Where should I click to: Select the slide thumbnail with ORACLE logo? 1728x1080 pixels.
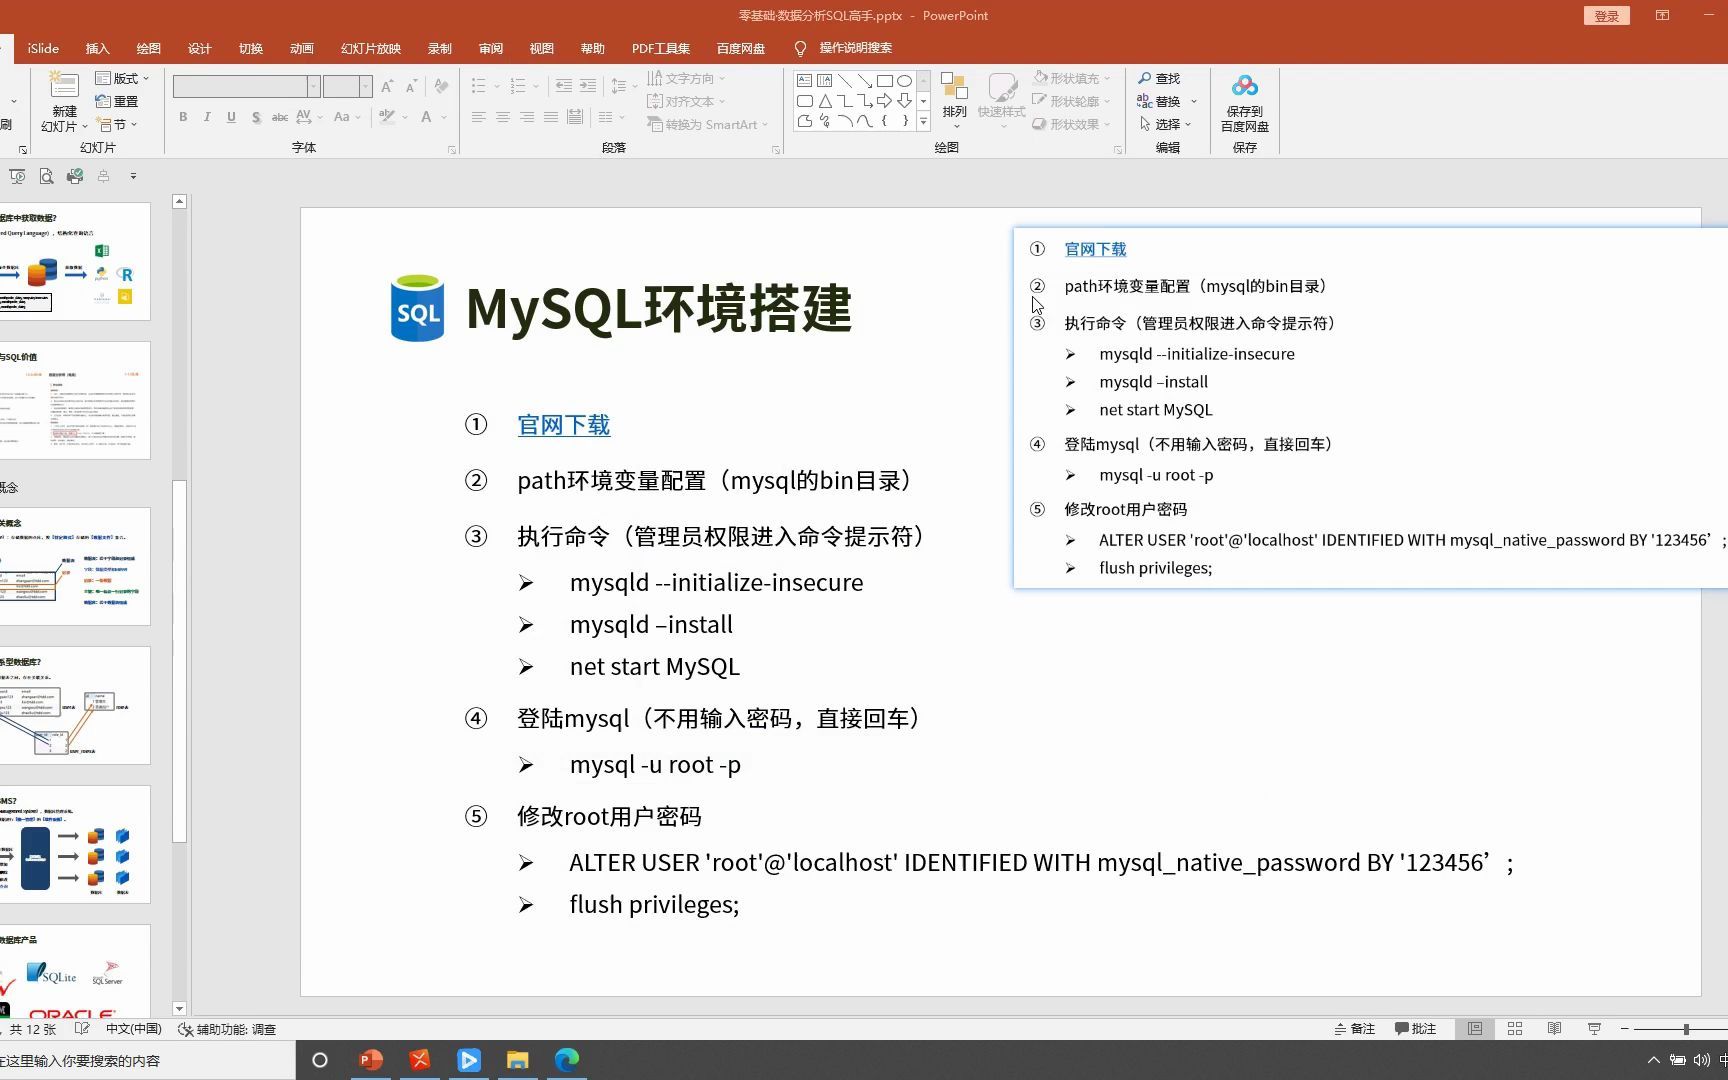pos(75,970)
